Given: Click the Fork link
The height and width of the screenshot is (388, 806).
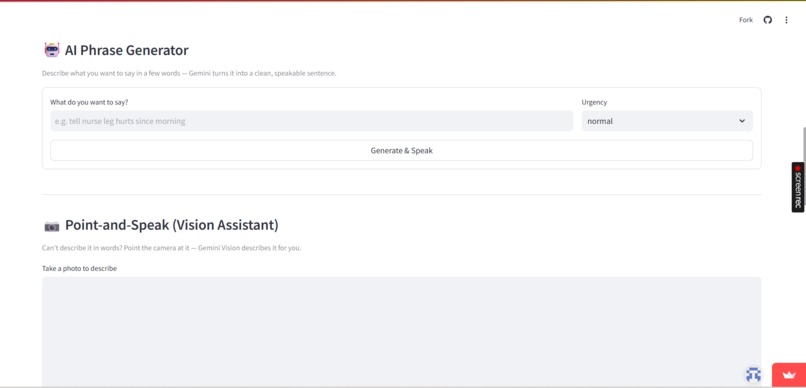Looking at the screenshot, I should pyautogui.click(x=746, y=20).
